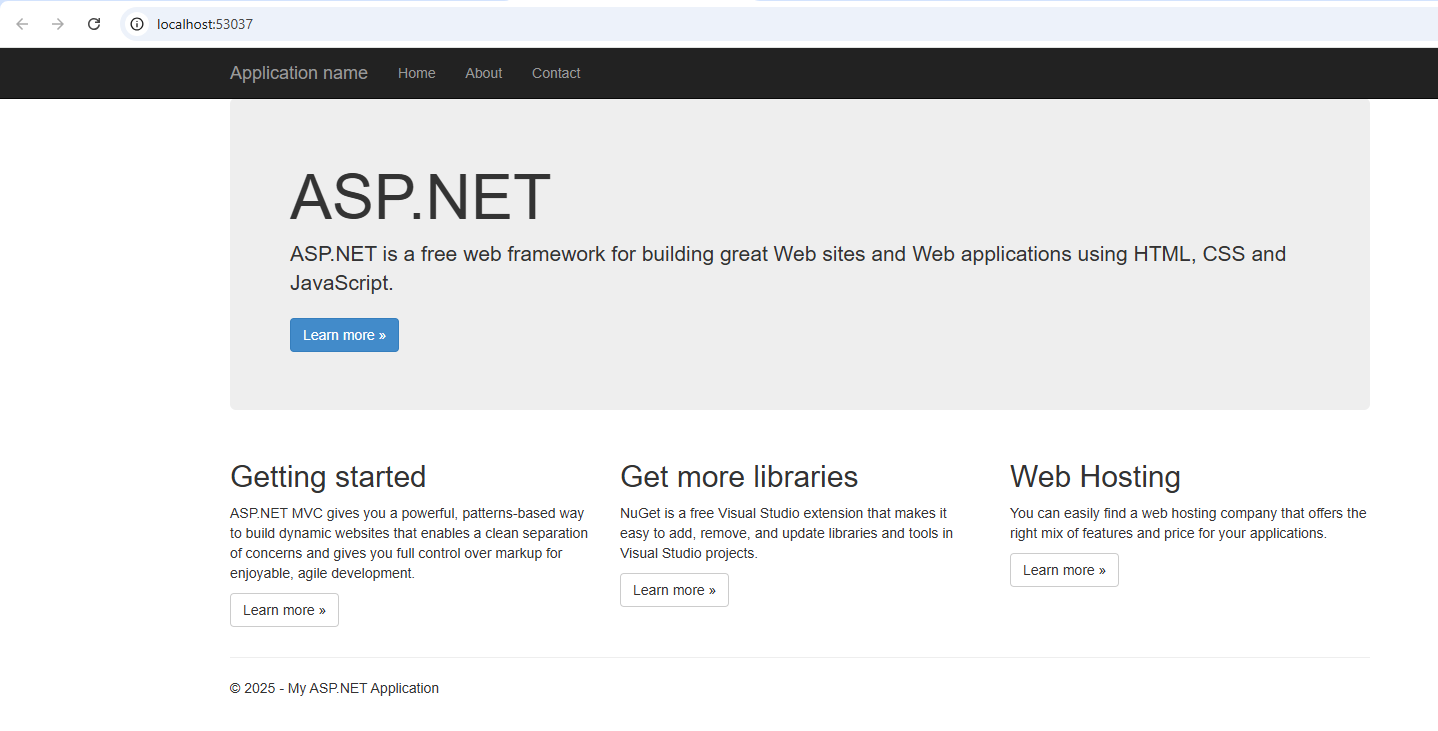This screenshot has height=731, width=1438.
Task: Click the ASP.NET MVC description paragraph
Action: coord(409,543)
